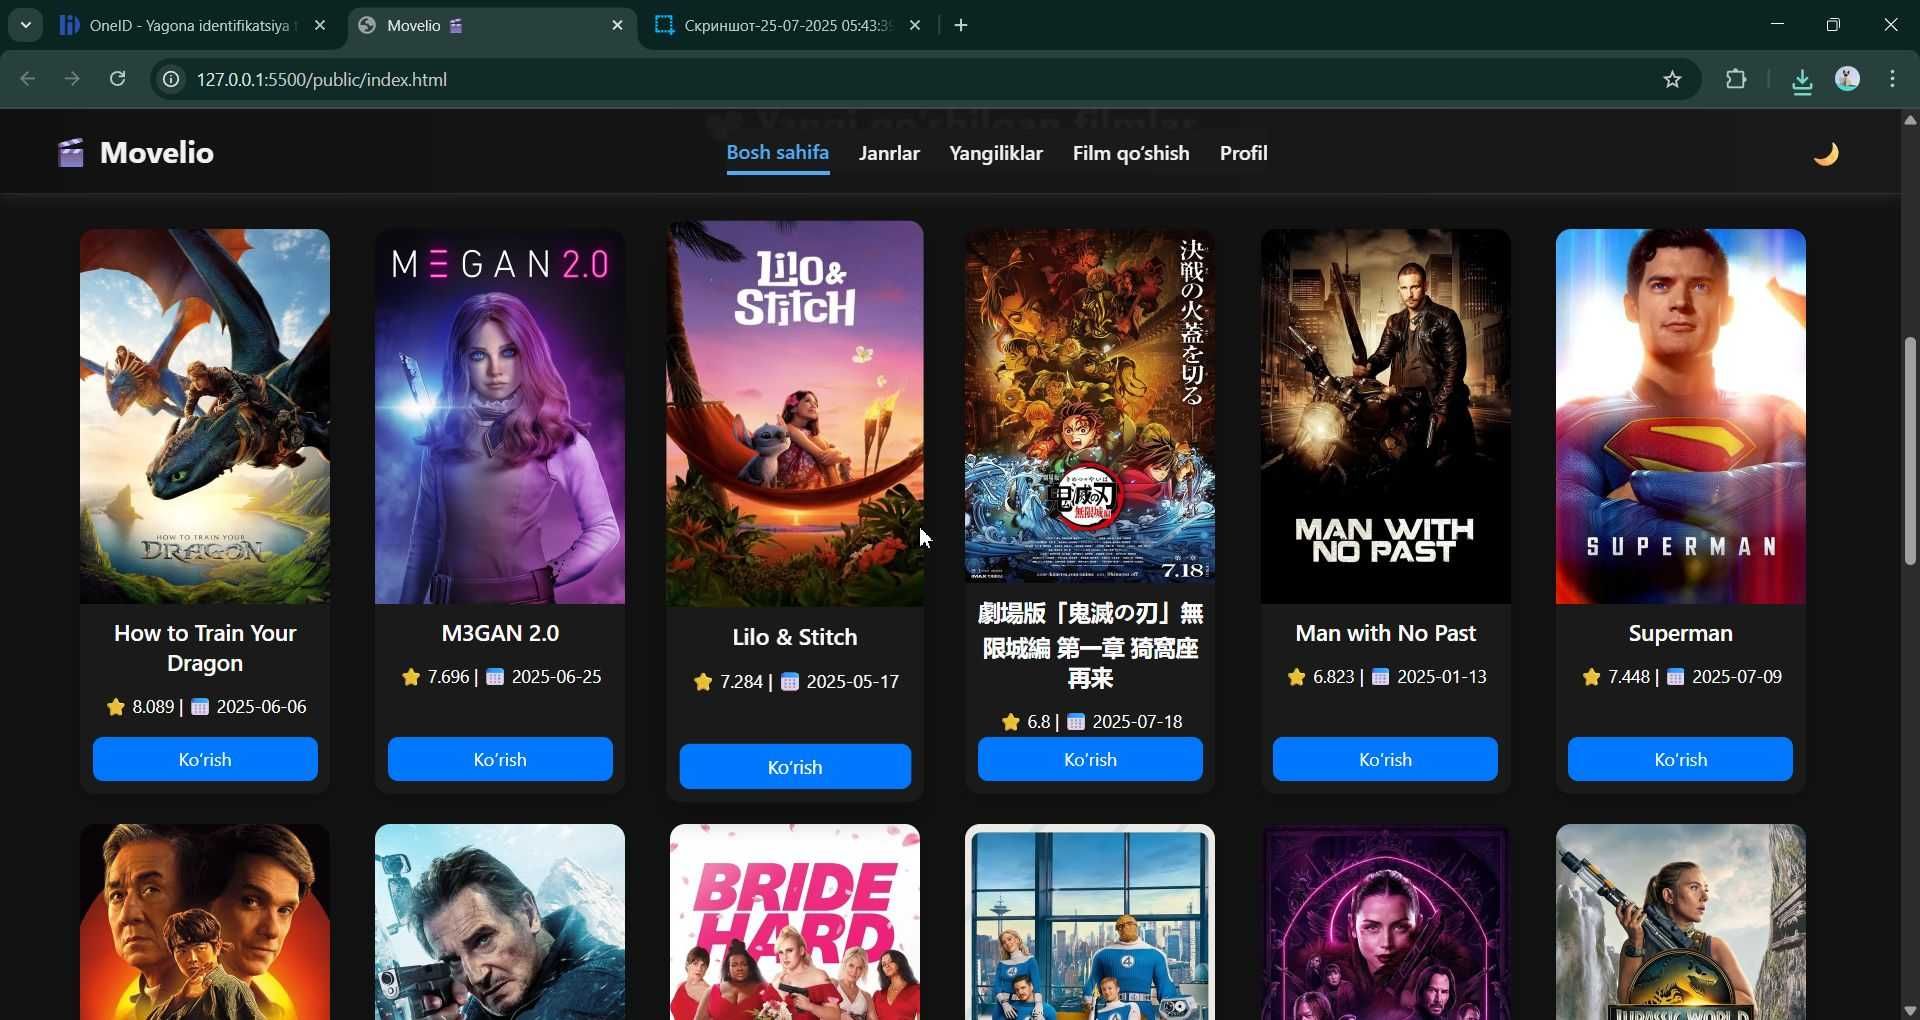The width and height of the screenshot is (1920, 1020).
Task: Click the Movelio brand title text
Action: (x=157, y=153)
